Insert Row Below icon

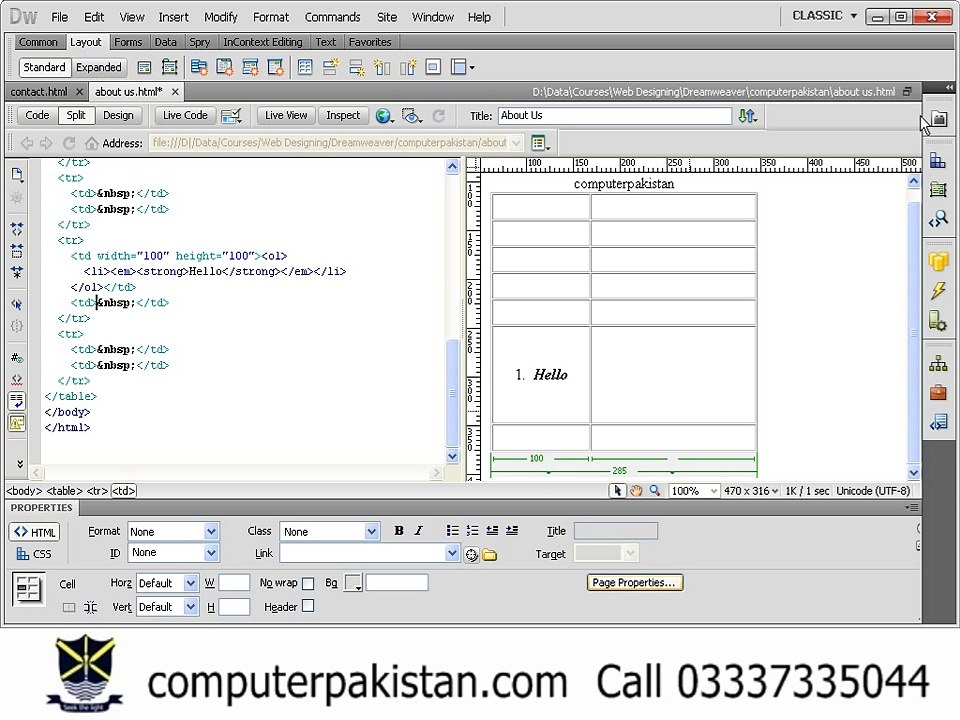[356, 67]
